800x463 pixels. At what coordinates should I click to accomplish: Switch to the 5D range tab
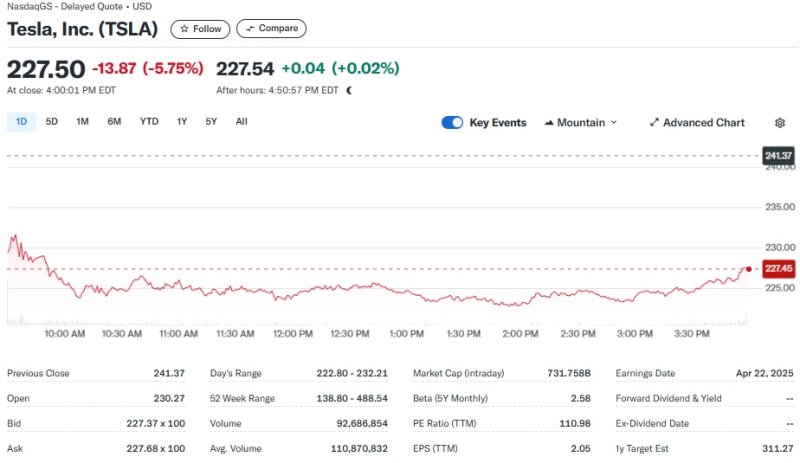[x=52, y=122]
